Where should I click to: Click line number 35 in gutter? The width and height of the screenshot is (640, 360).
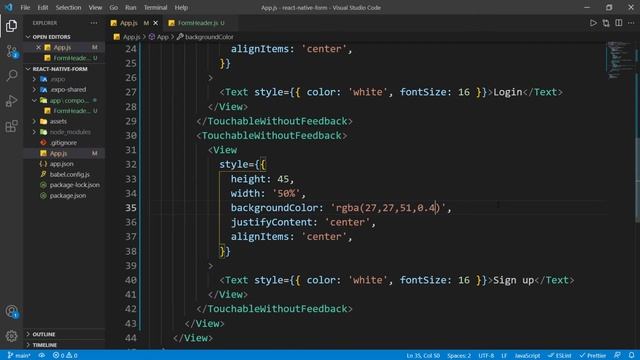tap(131, 208)
